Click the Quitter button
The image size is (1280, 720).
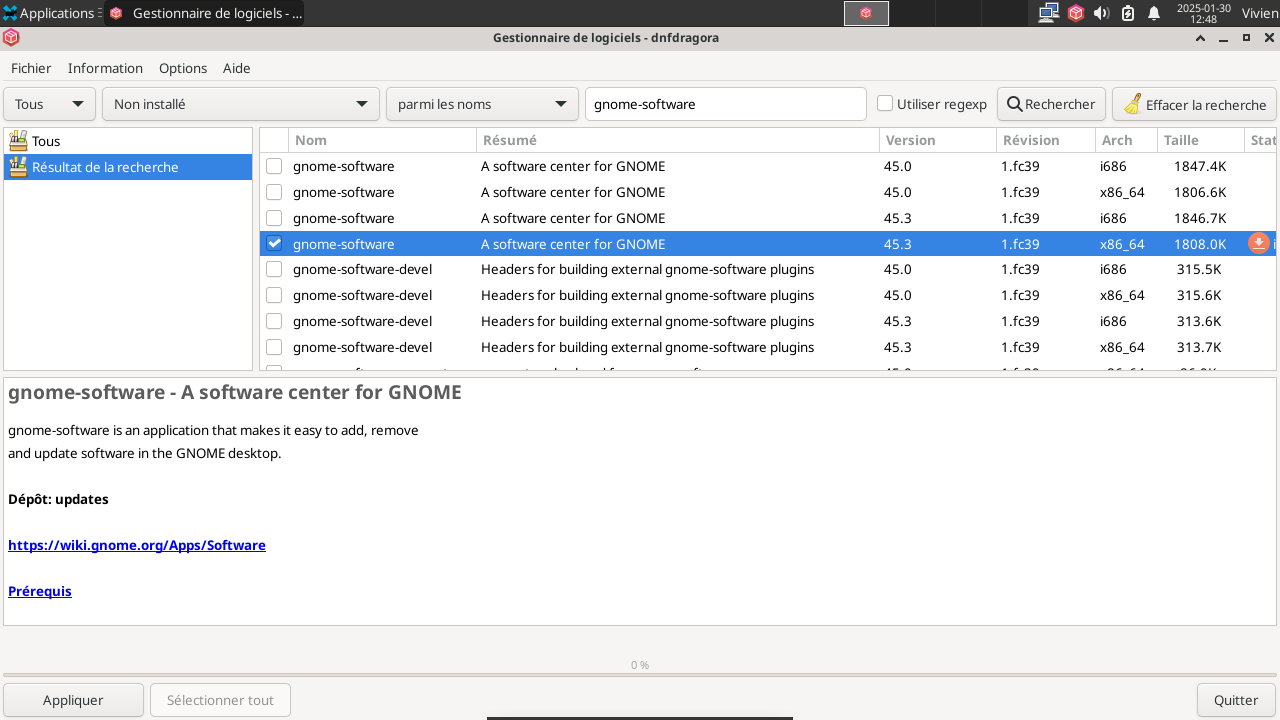click(1236, 700)
